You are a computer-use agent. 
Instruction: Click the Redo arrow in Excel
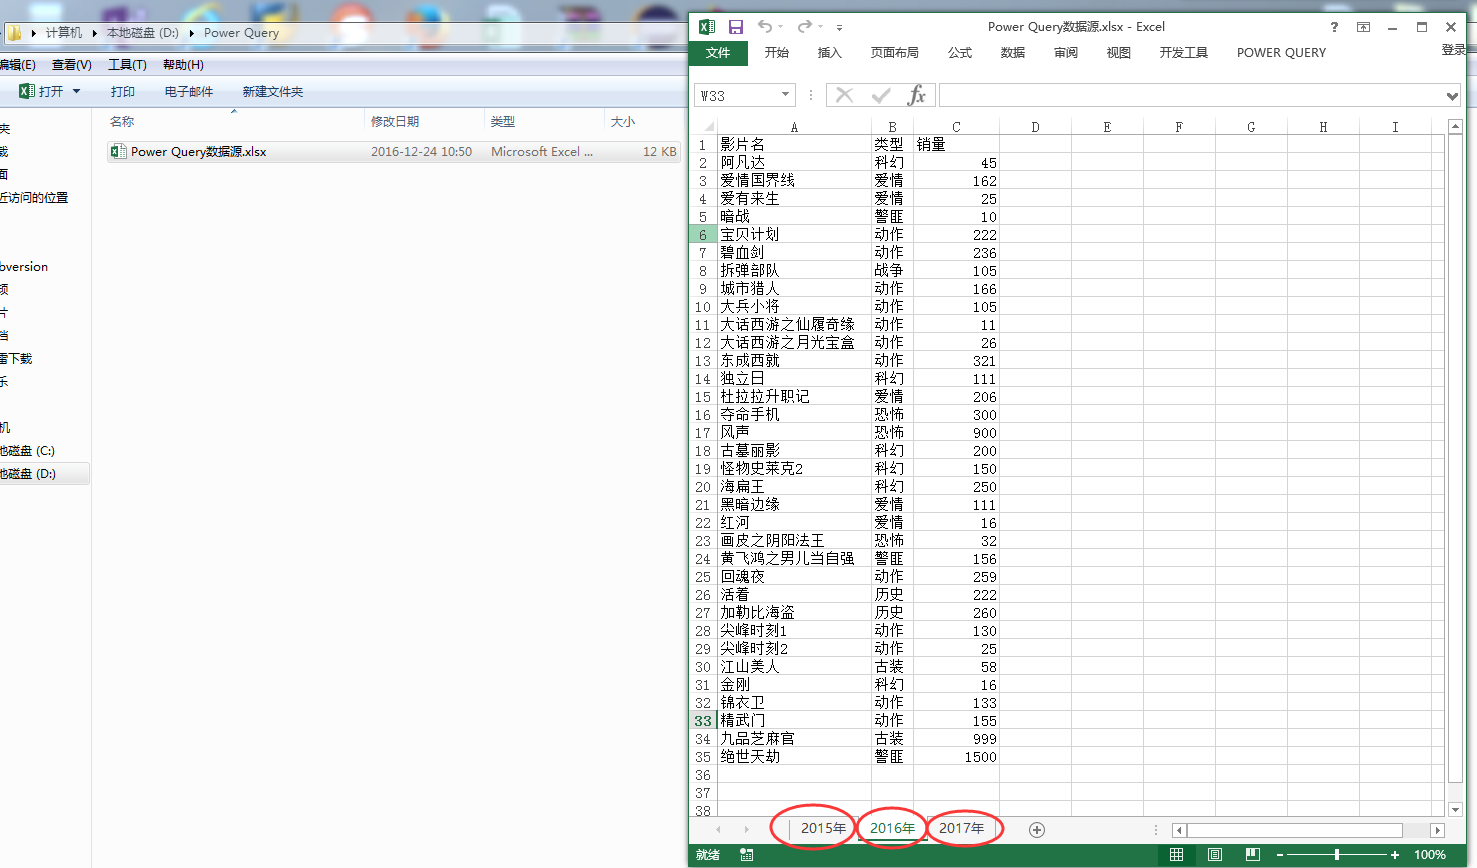tap(805, 27)
